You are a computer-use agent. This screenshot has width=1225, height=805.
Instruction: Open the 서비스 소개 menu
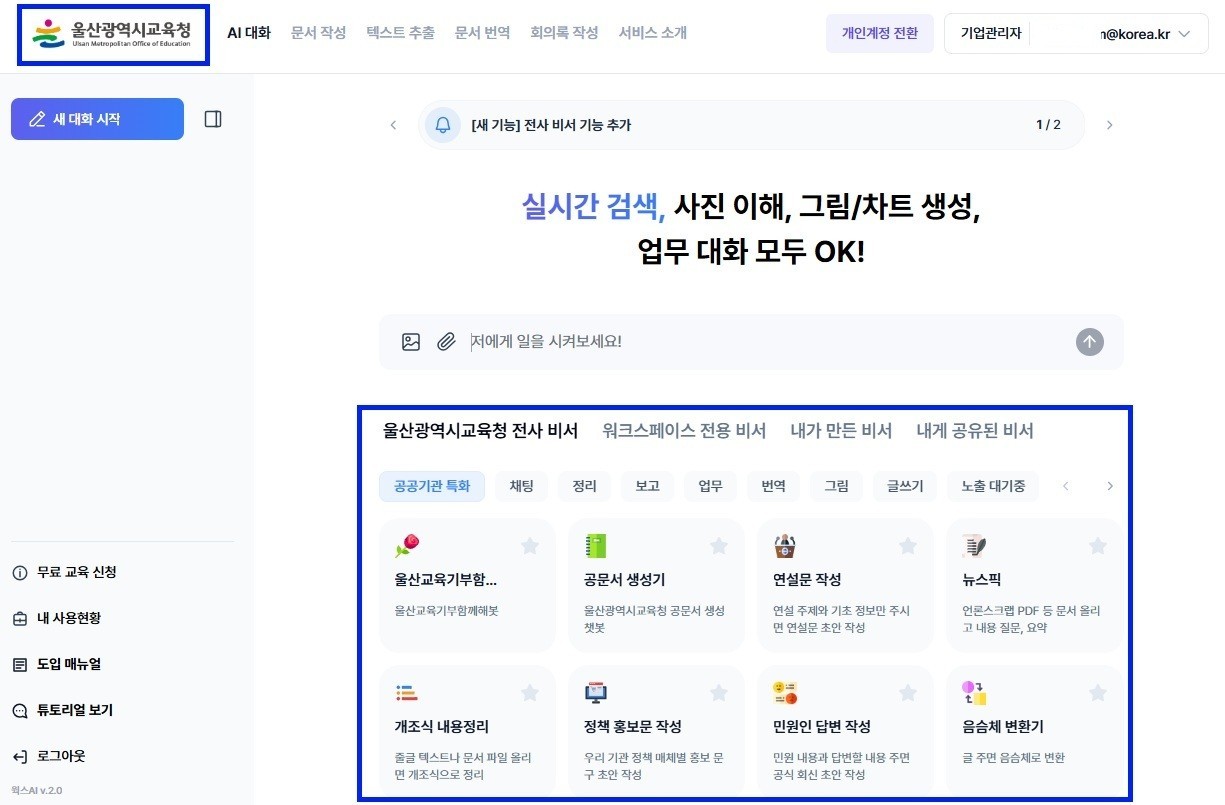(653, 33)
